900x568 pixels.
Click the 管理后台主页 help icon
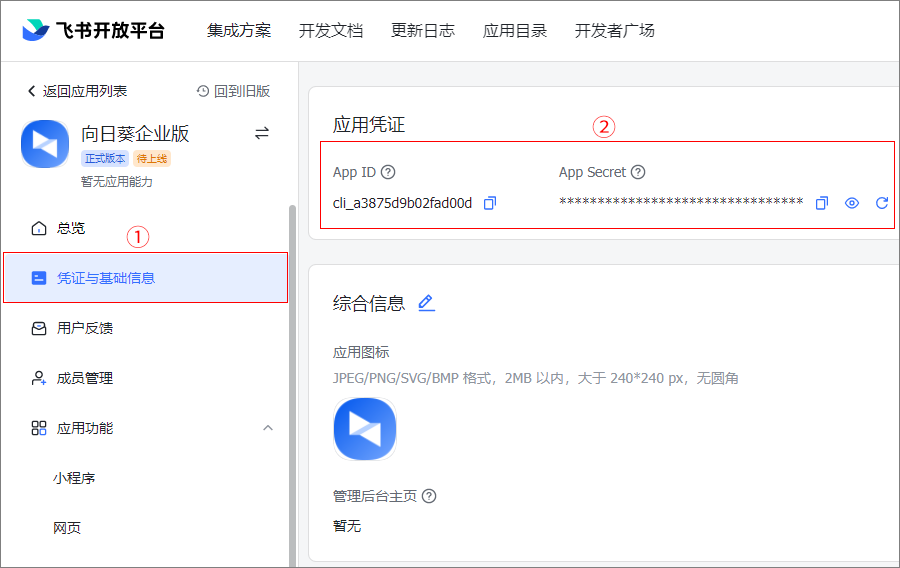click(x=429, y=496)
